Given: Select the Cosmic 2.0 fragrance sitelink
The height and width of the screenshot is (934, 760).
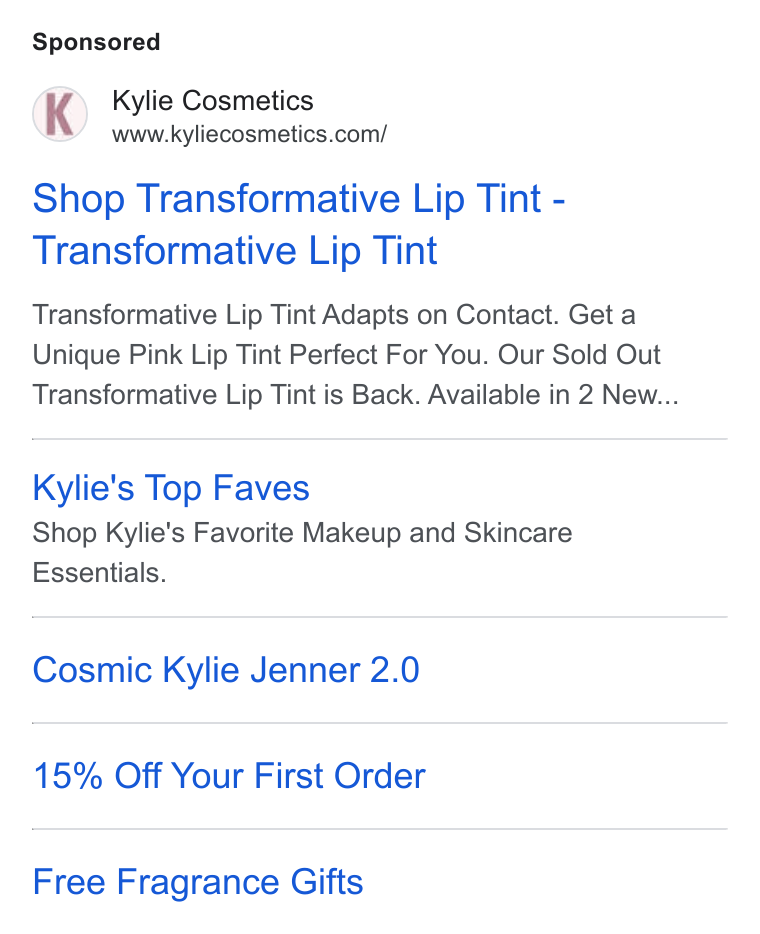Looking at the screenshot, I should 226,670.
